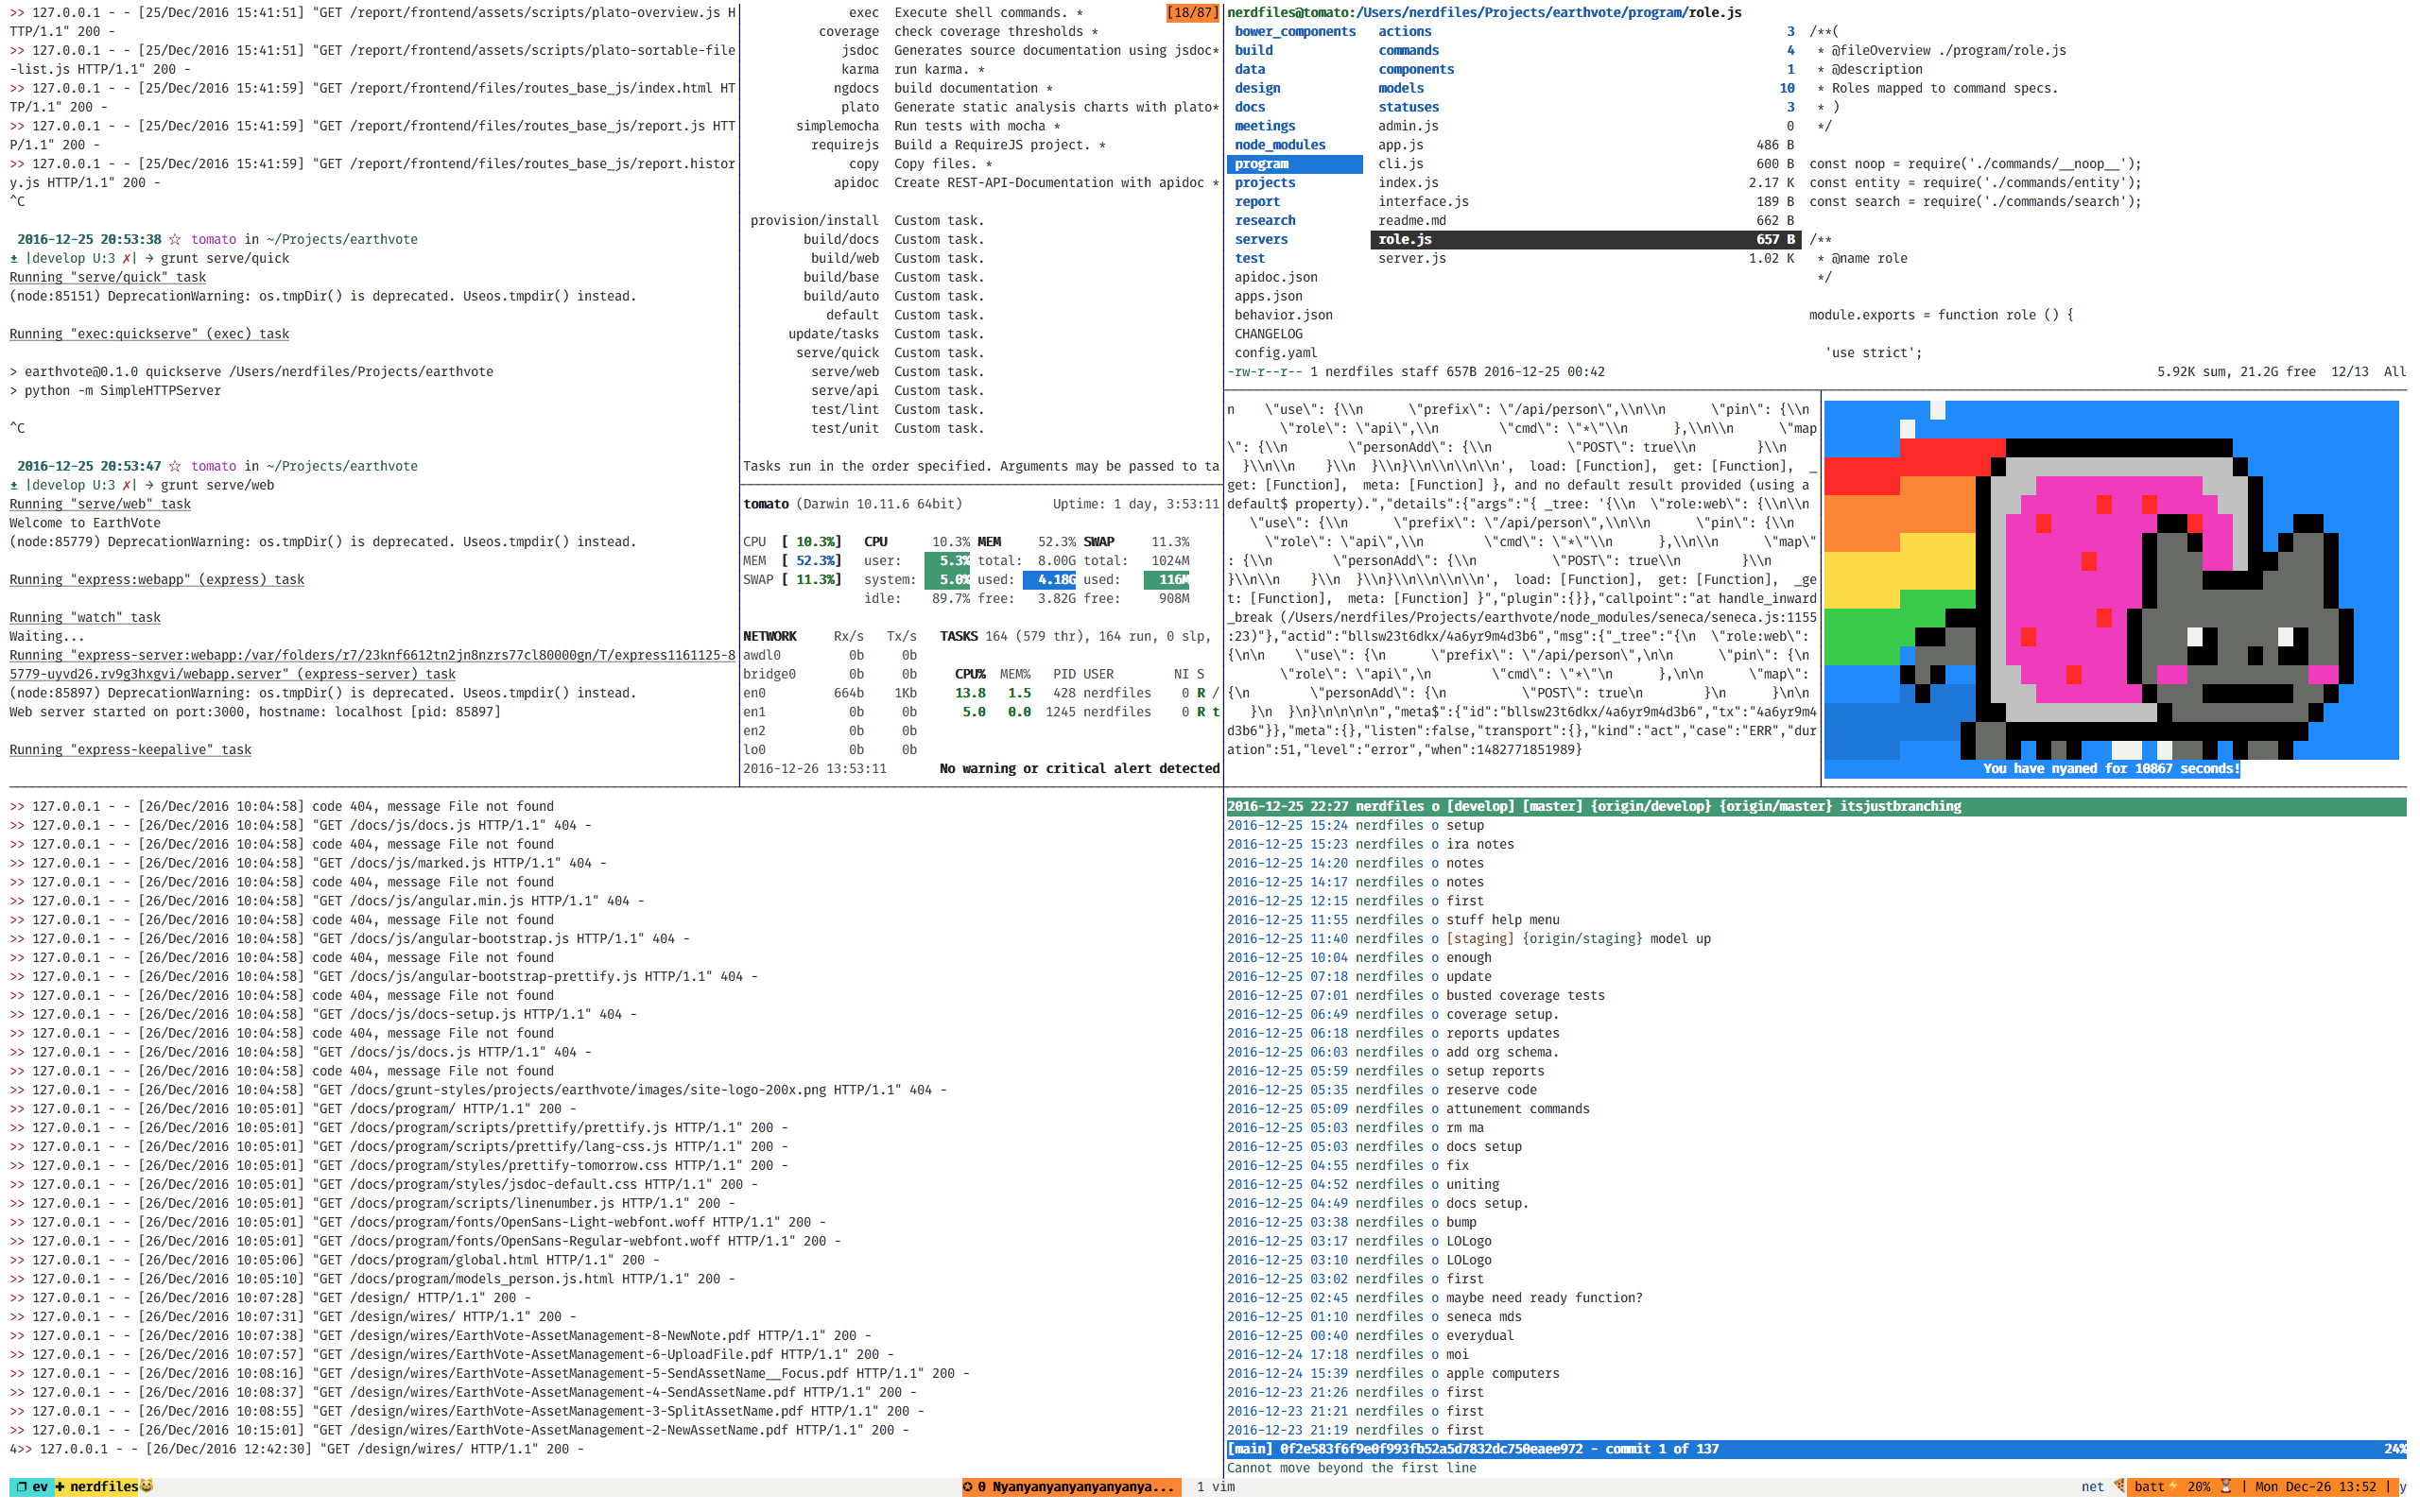The height and width of the screenshot is (1512, 2420).
Task: Open the 'research' folder in ranger
Action: click(x=1264, y=220)
